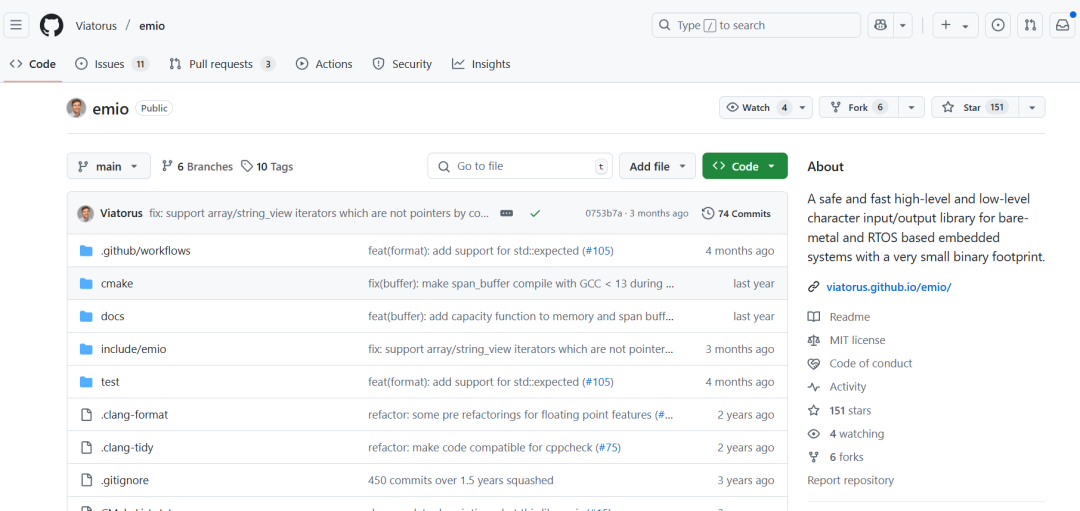Open pull request #75 link
This screenshot has height=511, width=1080.
[608, 448]
